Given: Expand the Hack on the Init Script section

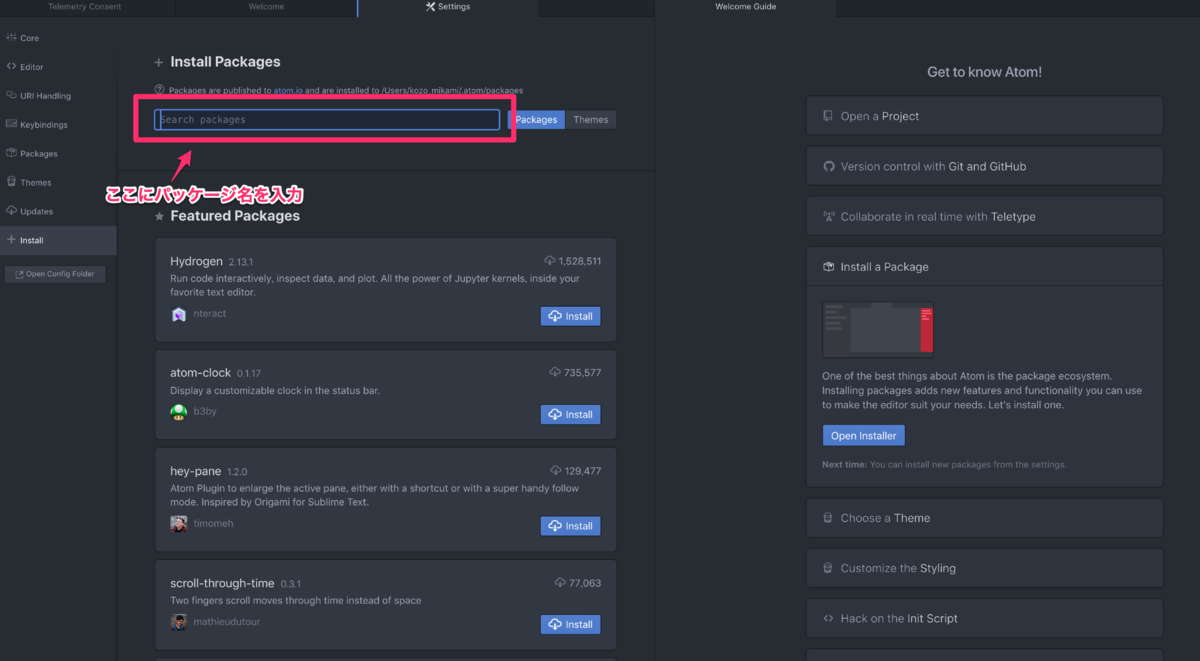Looking at the screenshot, I should (x=984, y=618).
